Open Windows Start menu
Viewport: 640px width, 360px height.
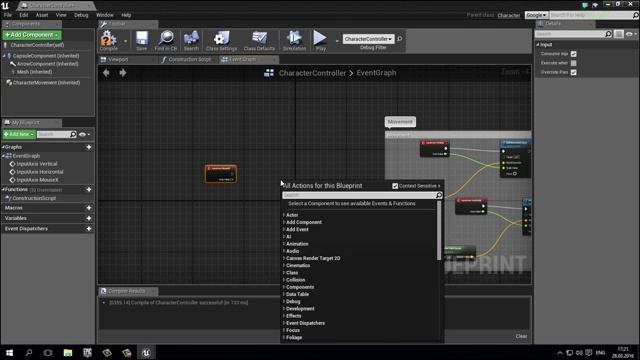coord(9,353)
